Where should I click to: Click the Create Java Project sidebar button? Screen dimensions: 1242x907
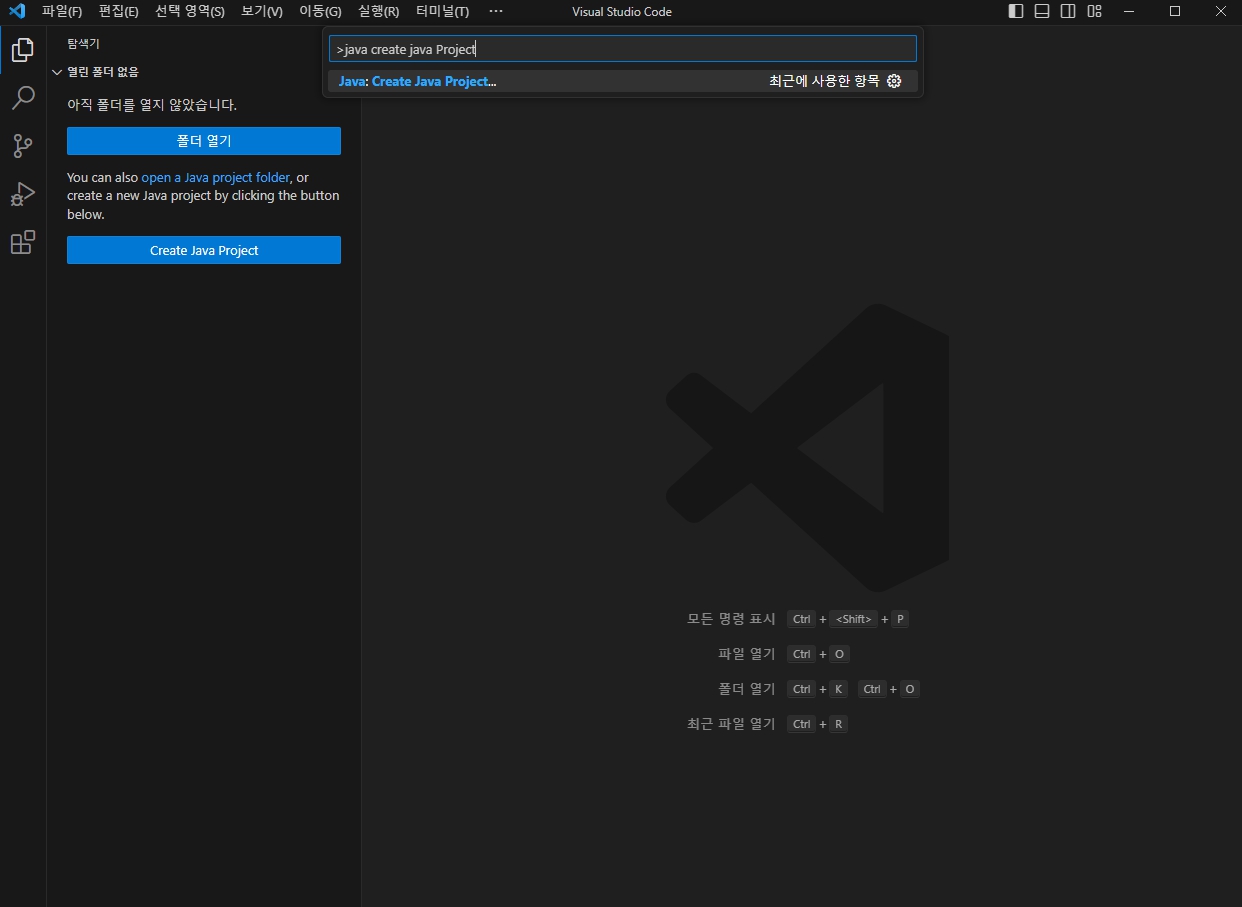[x=204, y=250]
